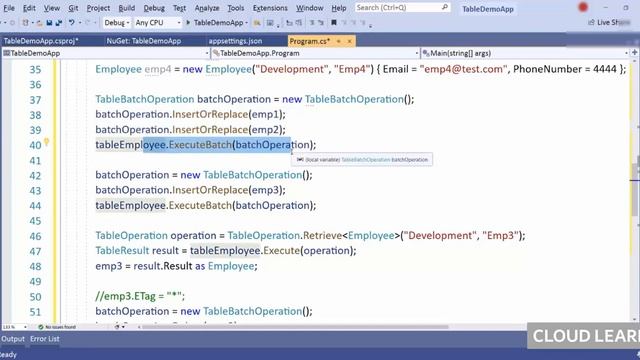
Task: Click the Open File toolbar icon
Action: (40, 23)
